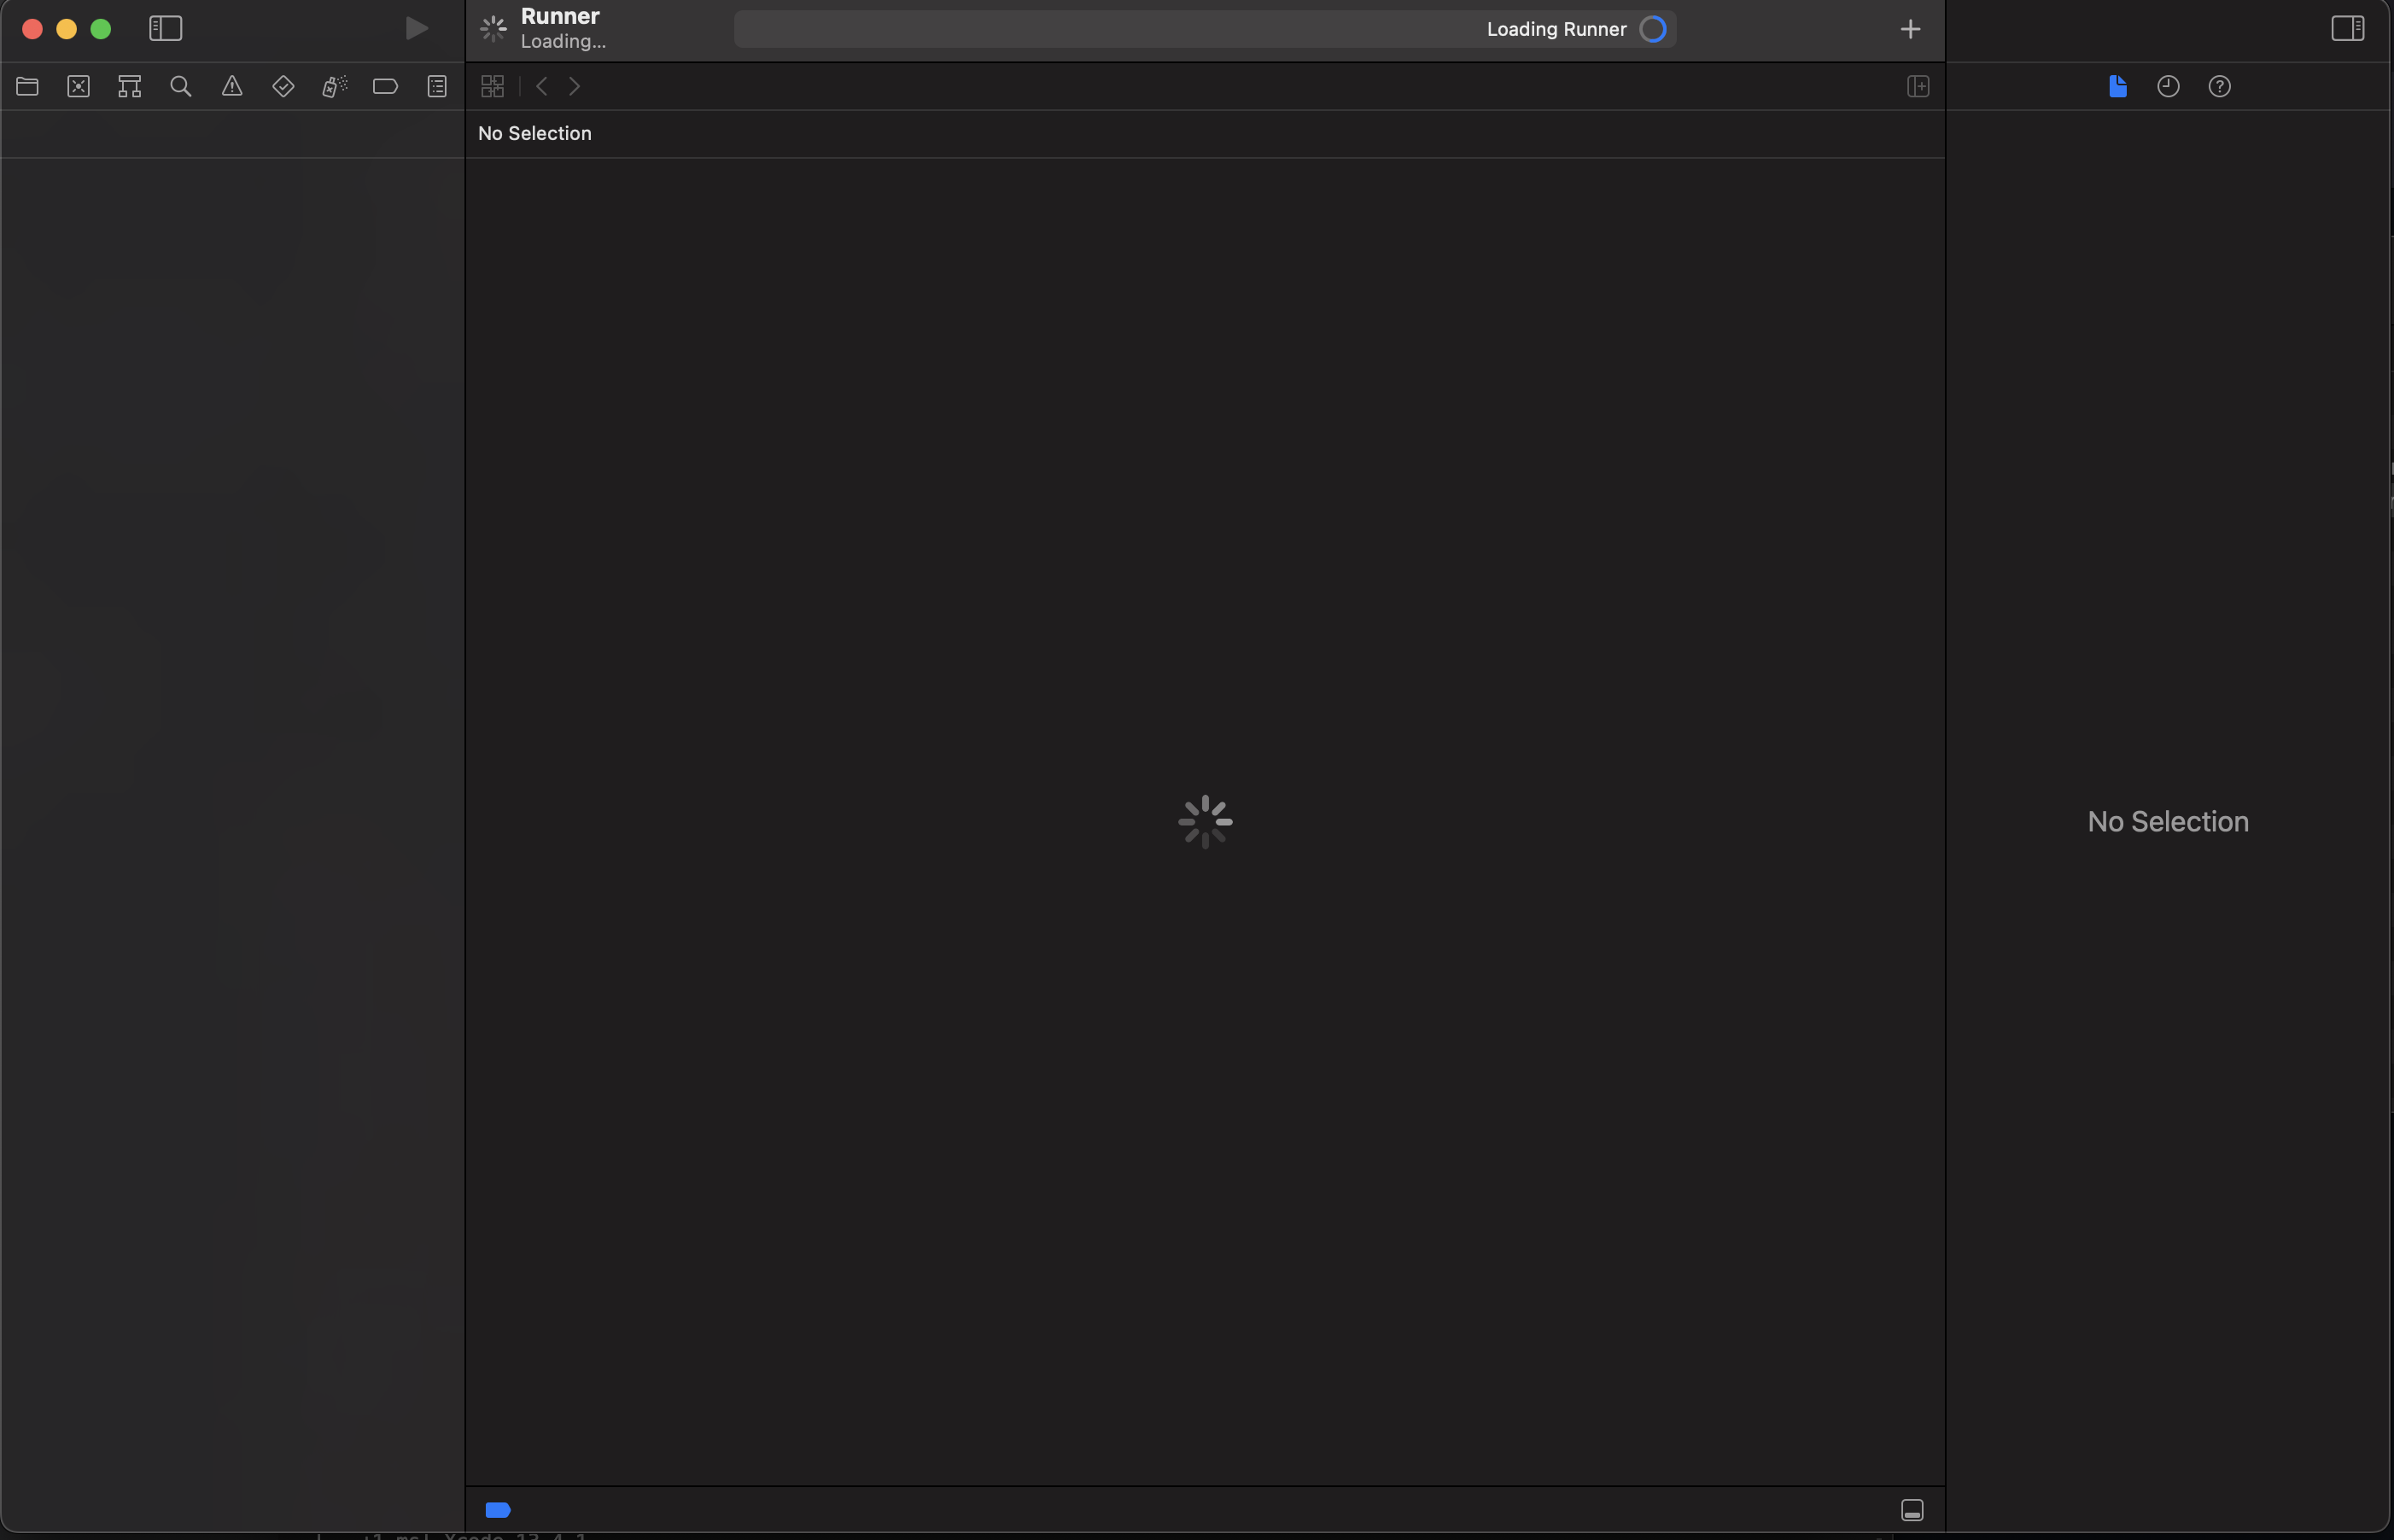
Task: Navigate back in the editor history
Action: pyautogui.click(x=541, y=86)
